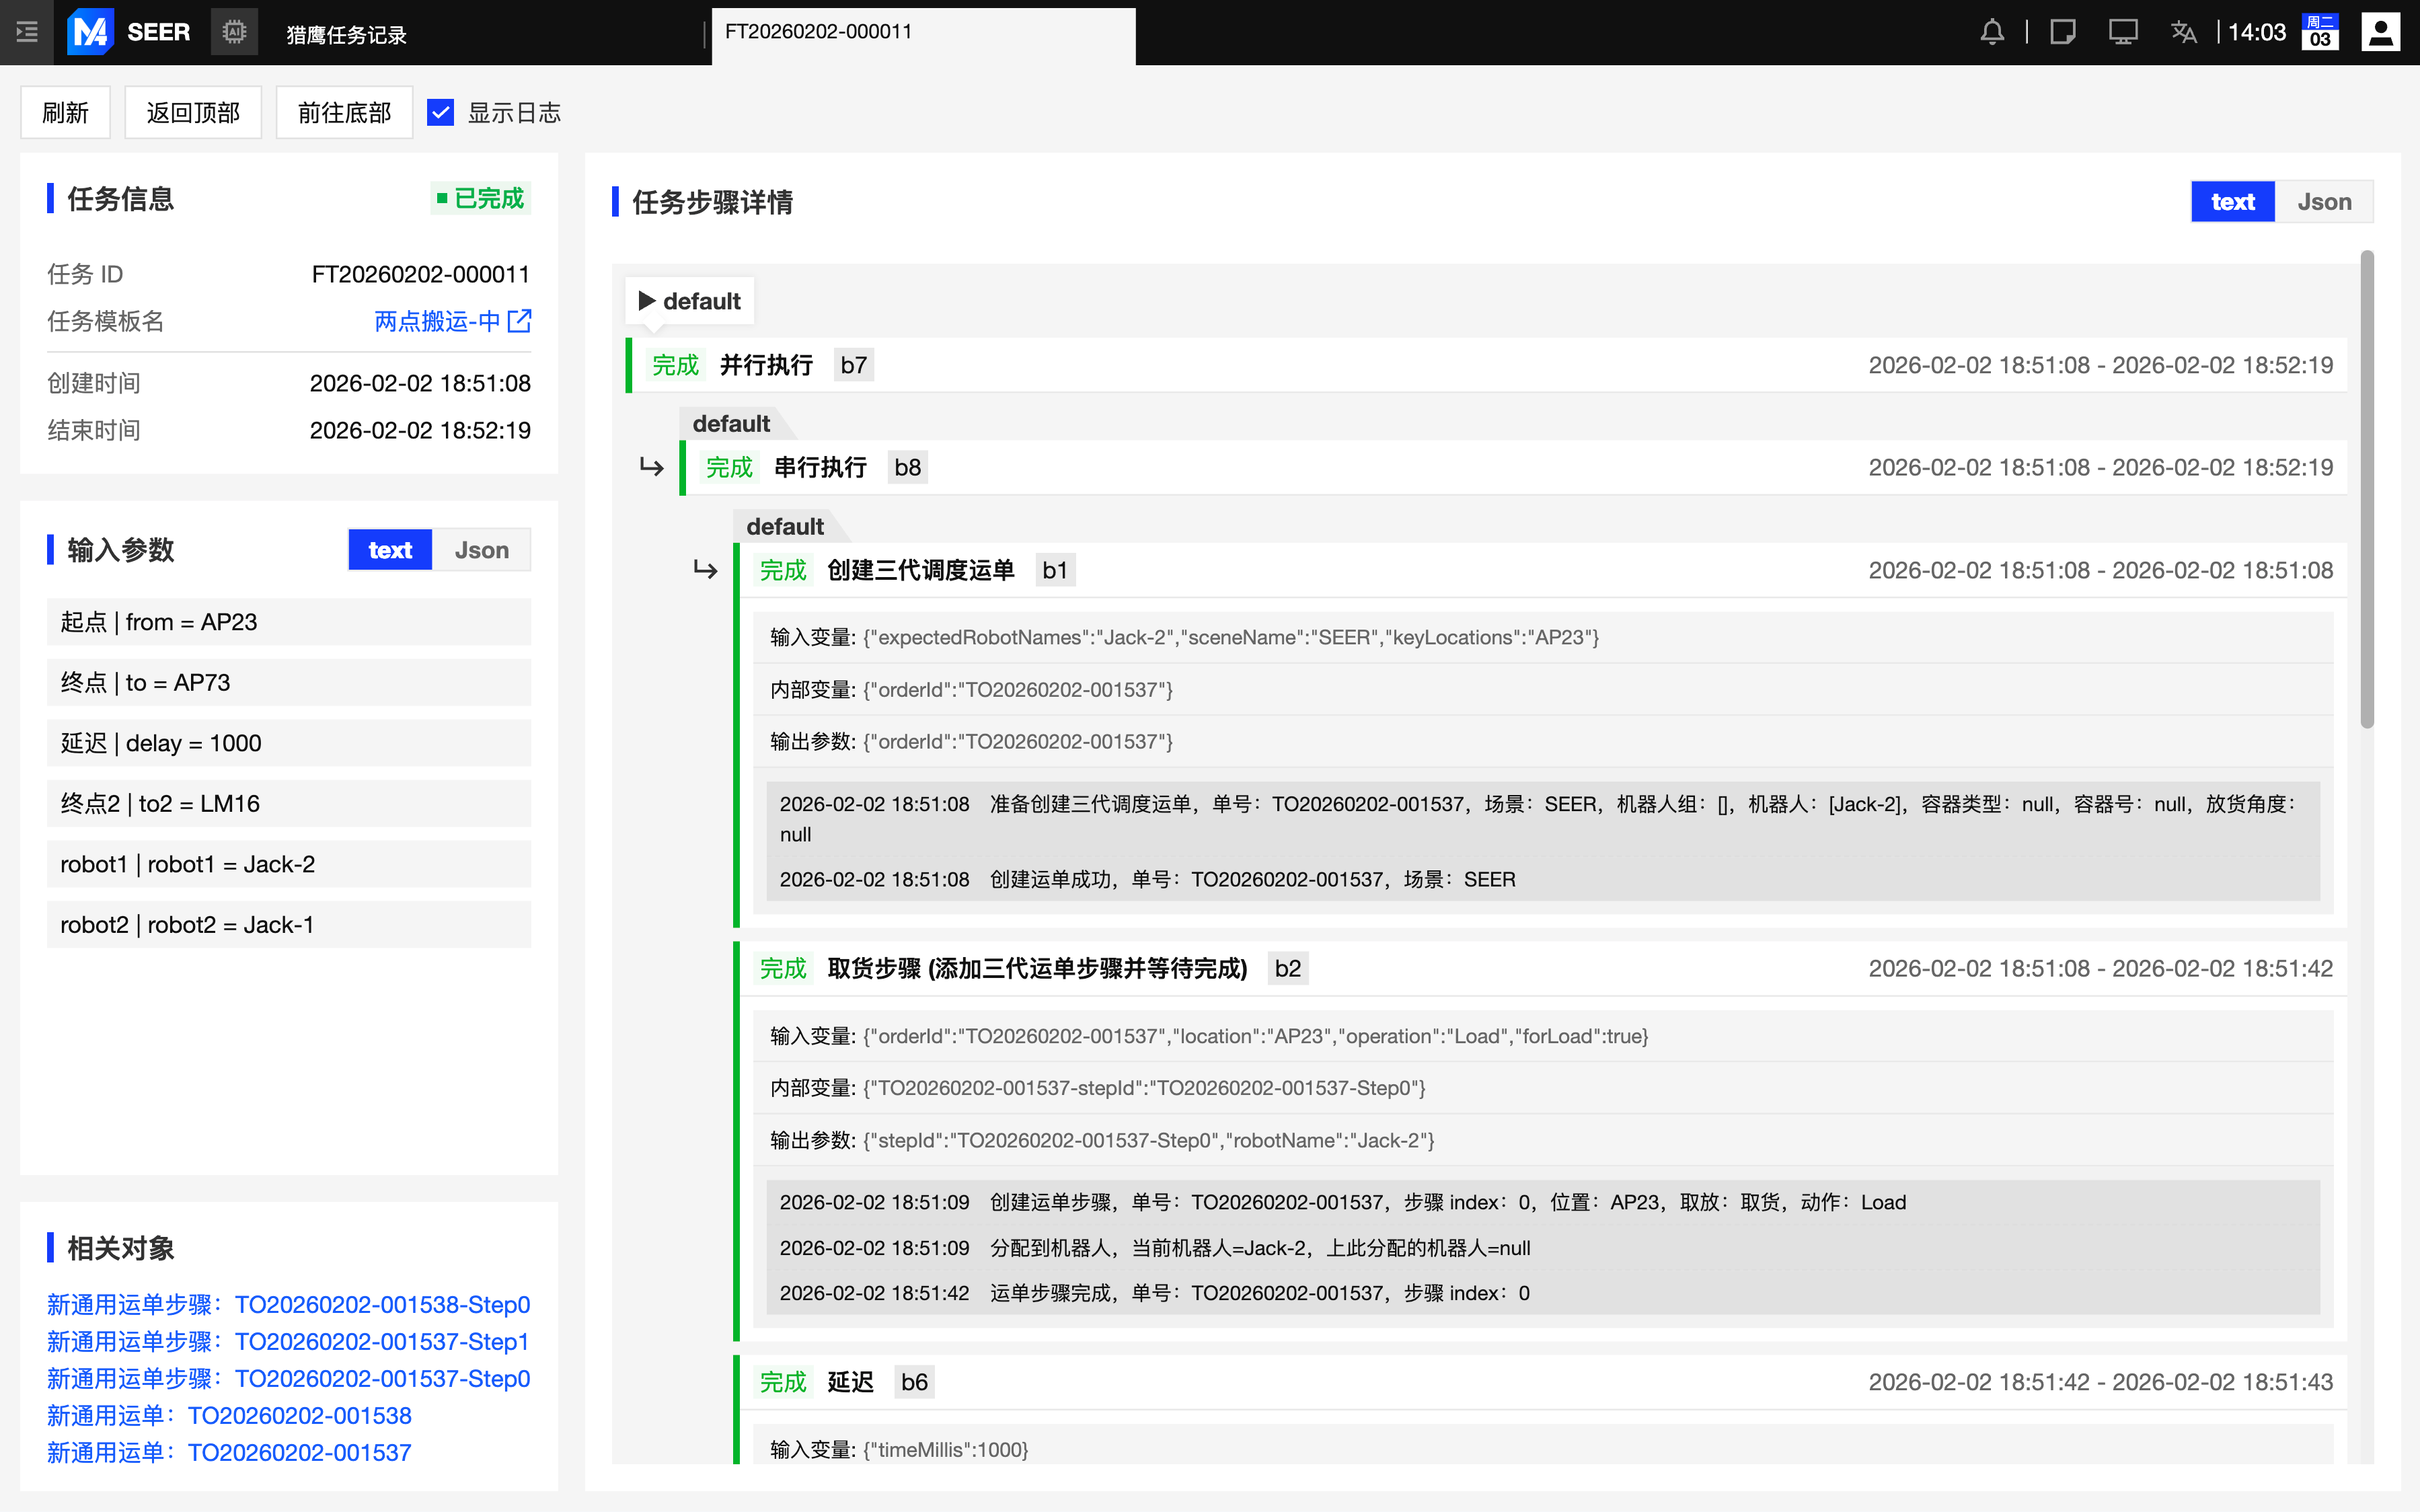This screenshot has width=2420, height=1512.
Task: Collapse the 并行执行 b7 step row
Action: point(766,365)
